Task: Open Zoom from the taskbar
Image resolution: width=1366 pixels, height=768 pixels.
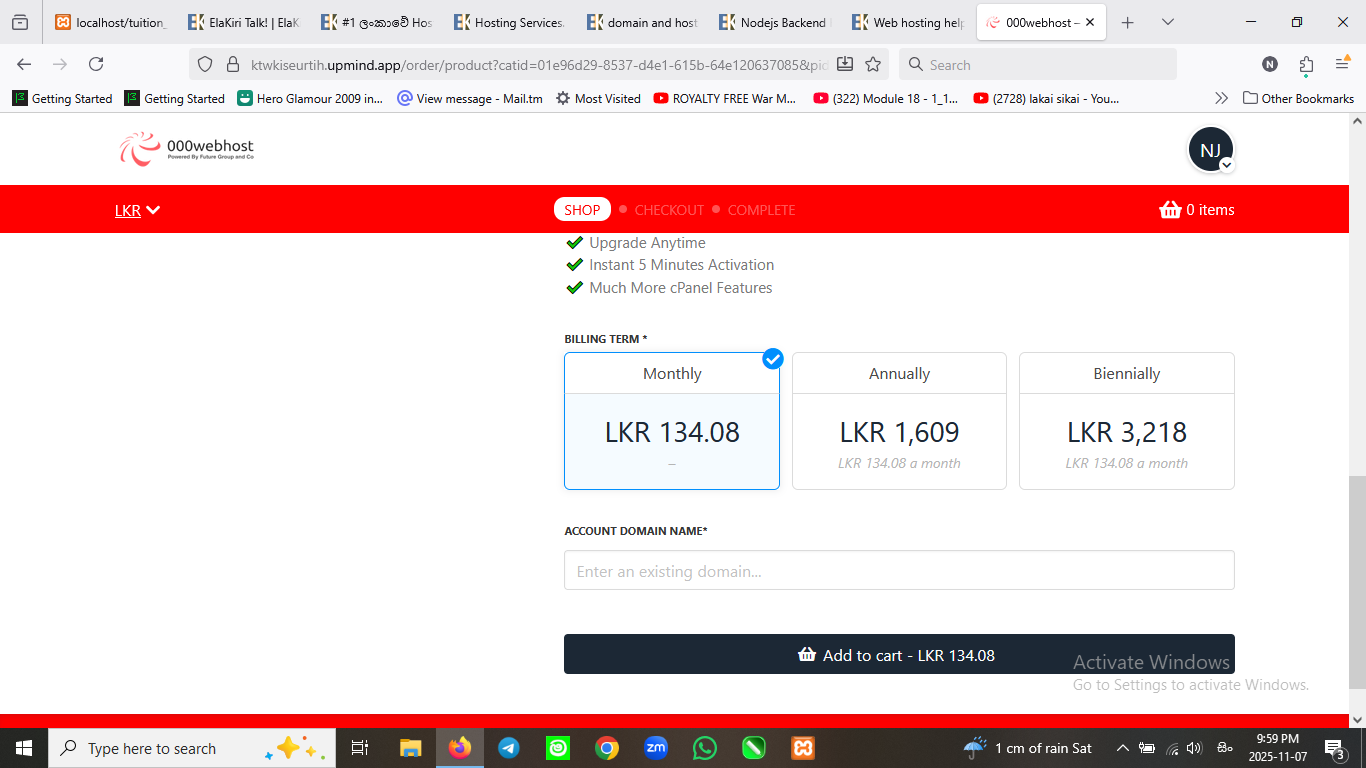Action: point(656,748)
